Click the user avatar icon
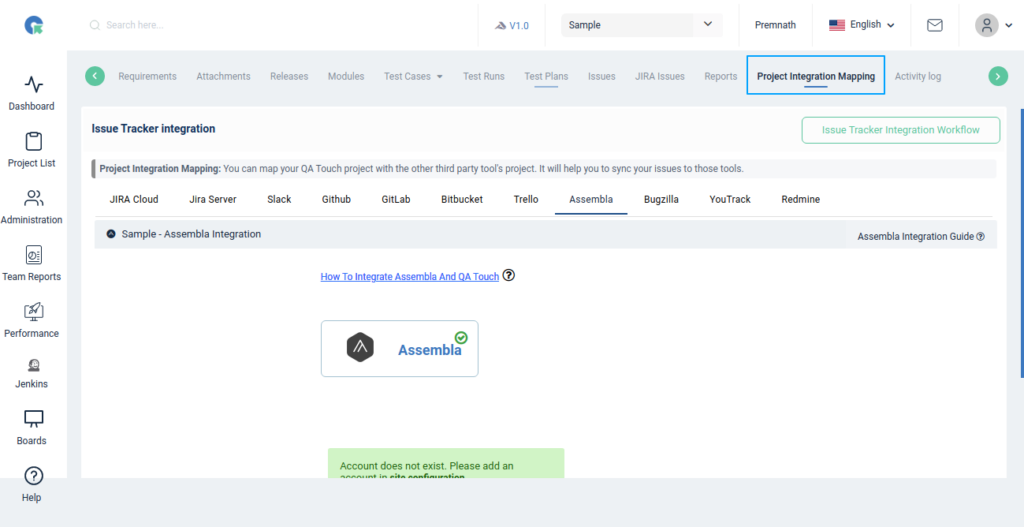1024x527 pixels. (987, 25)
